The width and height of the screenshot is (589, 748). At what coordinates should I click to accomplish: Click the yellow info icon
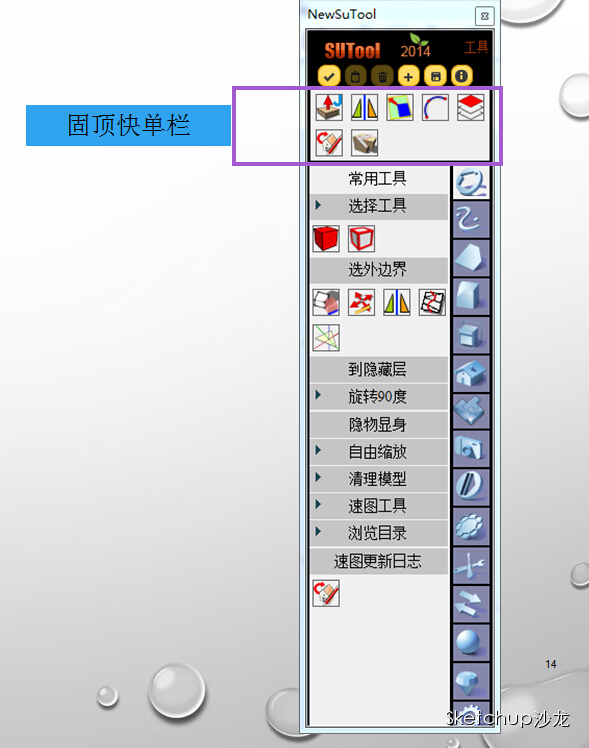(461, 76)
